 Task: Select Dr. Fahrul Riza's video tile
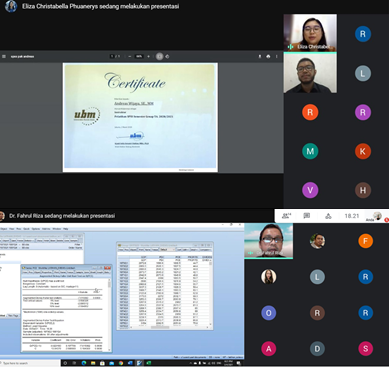click(269, 241)
